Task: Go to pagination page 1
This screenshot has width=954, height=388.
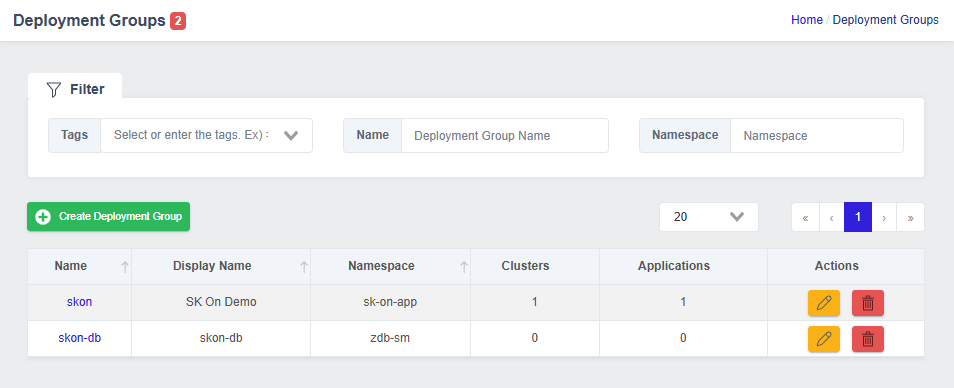Action: 858,217
